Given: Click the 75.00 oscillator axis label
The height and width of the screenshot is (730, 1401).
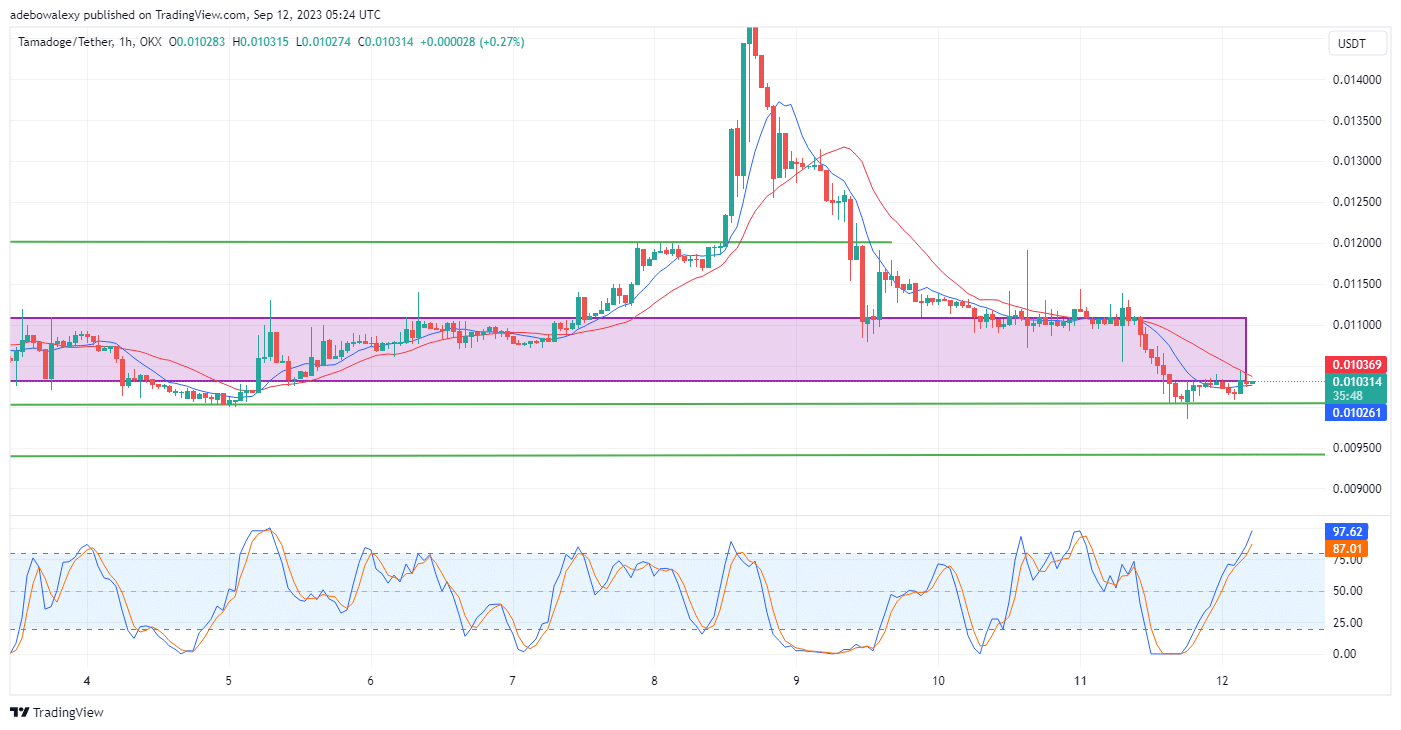Looking at the screenshot, I should (x=1348, y=561).
